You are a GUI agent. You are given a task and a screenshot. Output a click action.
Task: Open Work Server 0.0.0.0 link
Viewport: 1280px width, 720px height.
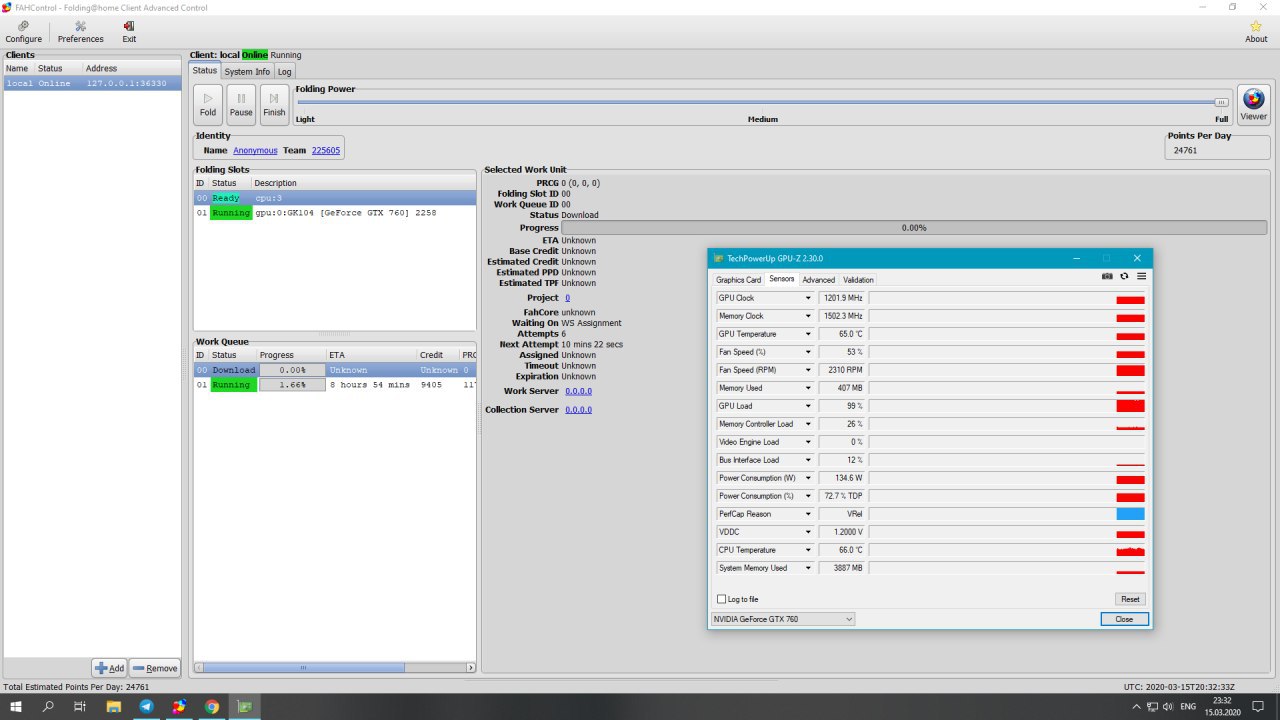[578, 391]
